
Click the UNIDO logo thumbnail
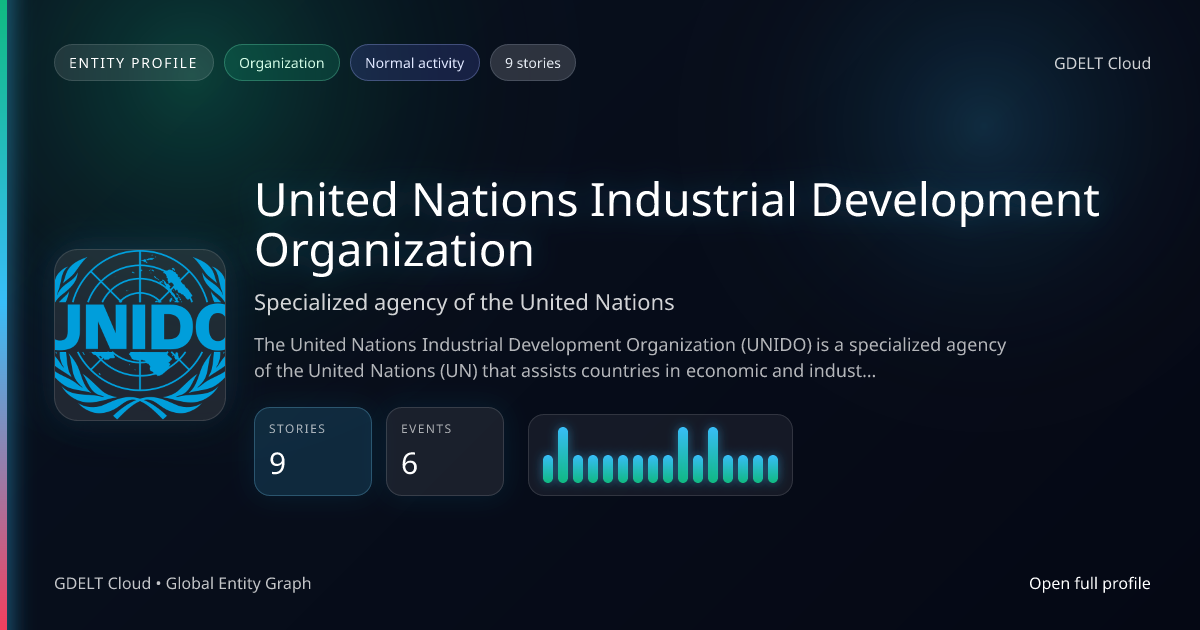point(140,335)
